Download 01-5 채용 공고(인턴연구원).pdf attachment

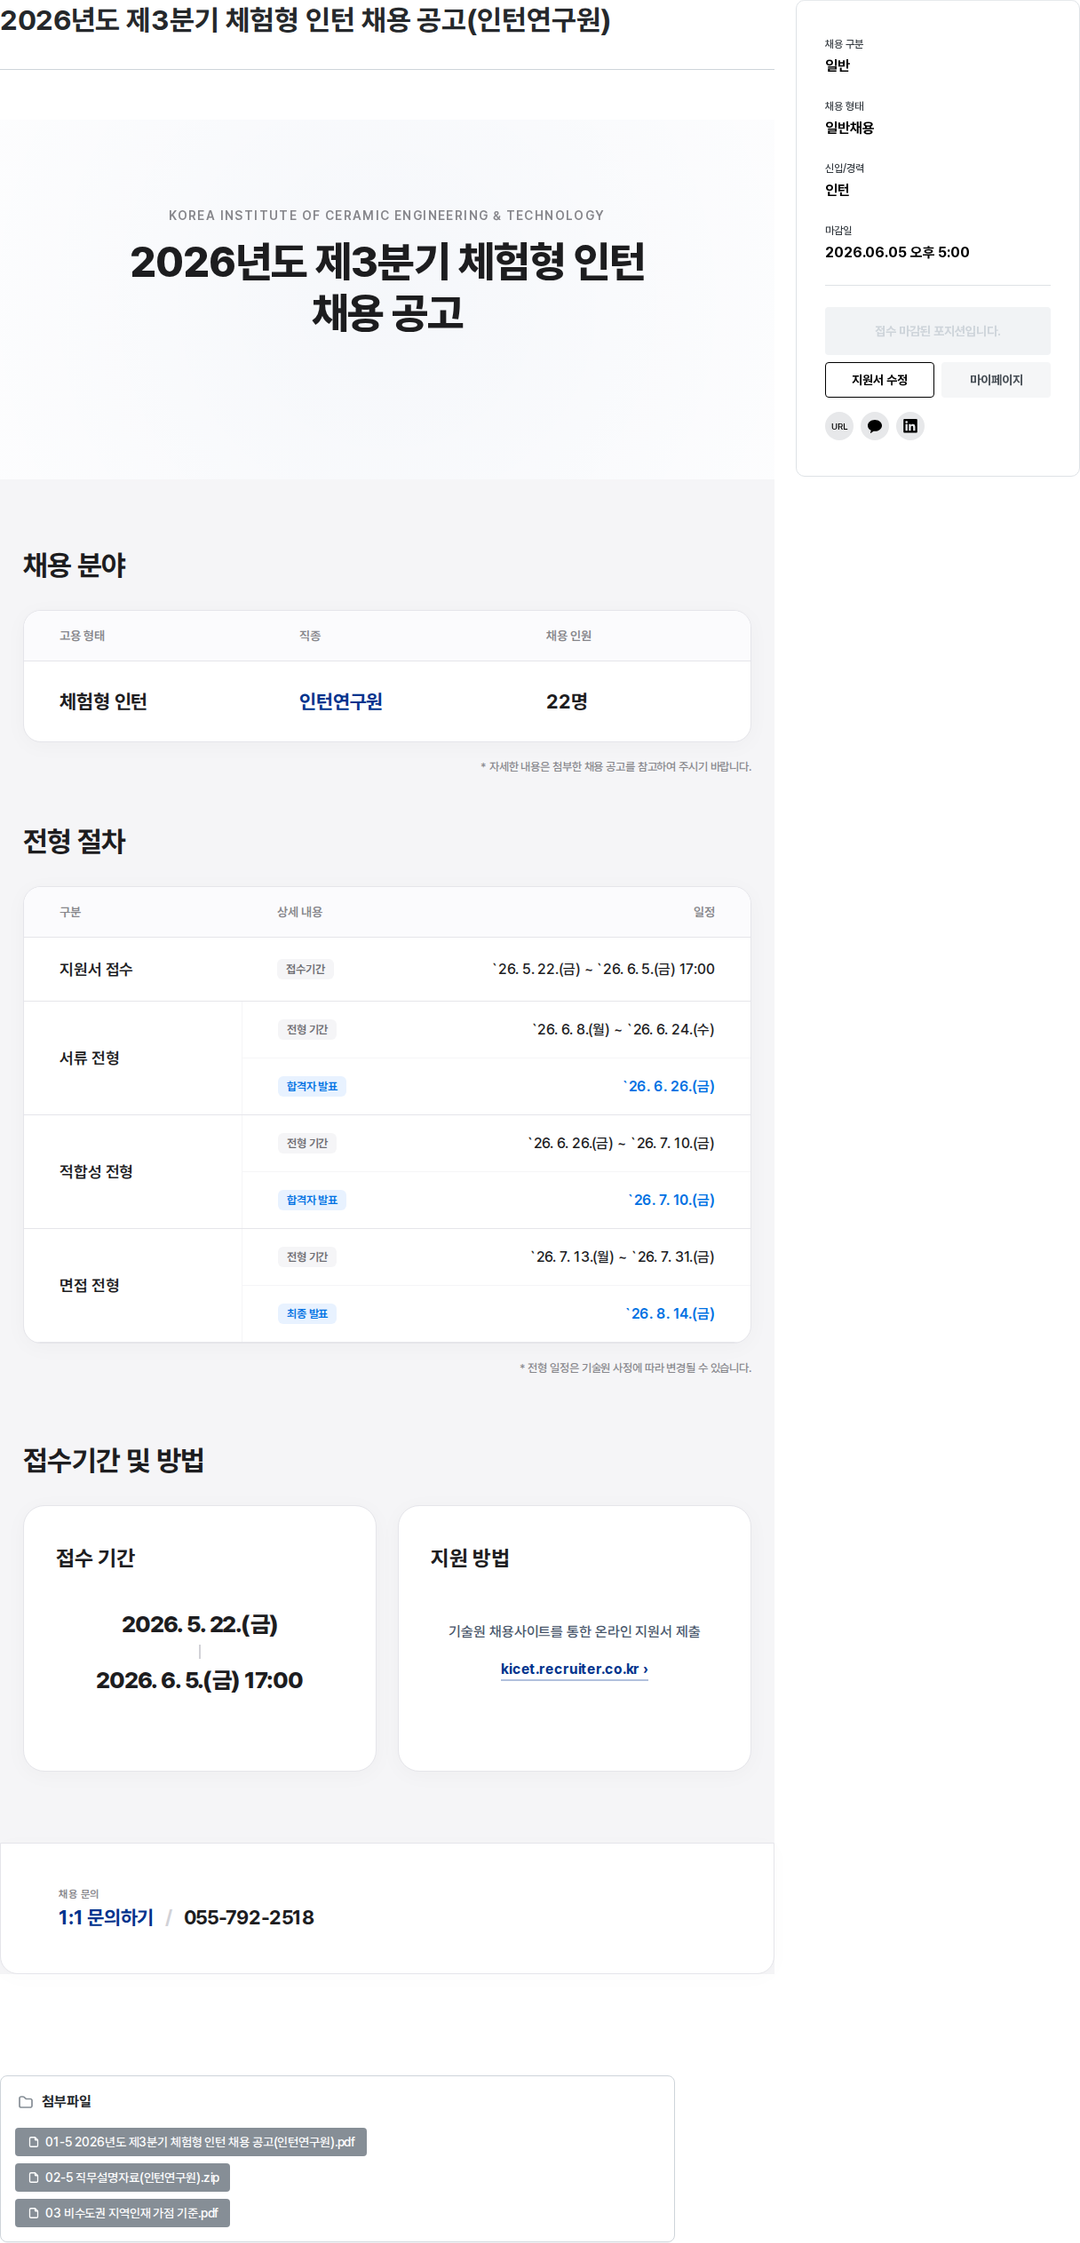pyautogui.click(x=191, y=2142)
